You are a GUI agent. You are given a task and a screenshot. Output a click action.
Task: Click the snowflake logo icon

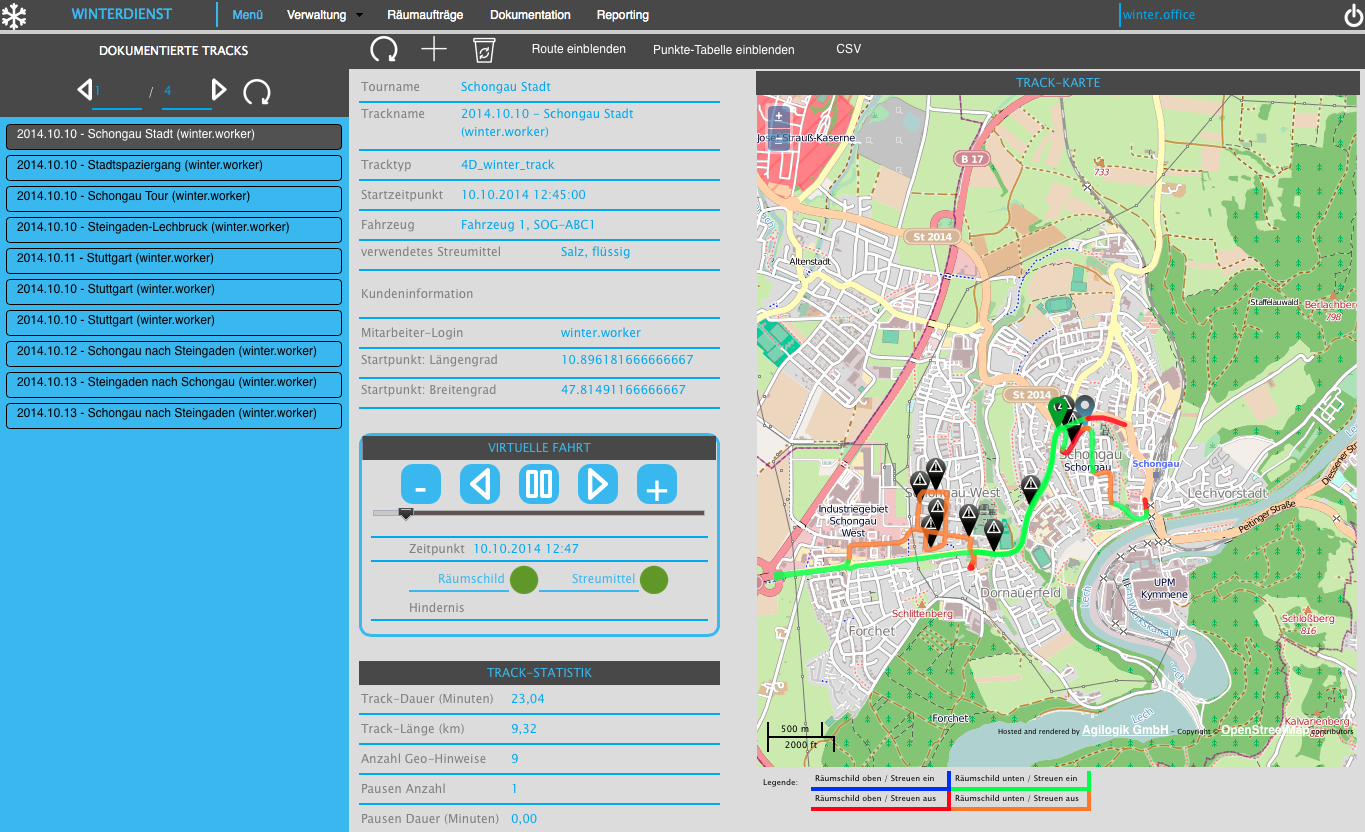point(14,16)
